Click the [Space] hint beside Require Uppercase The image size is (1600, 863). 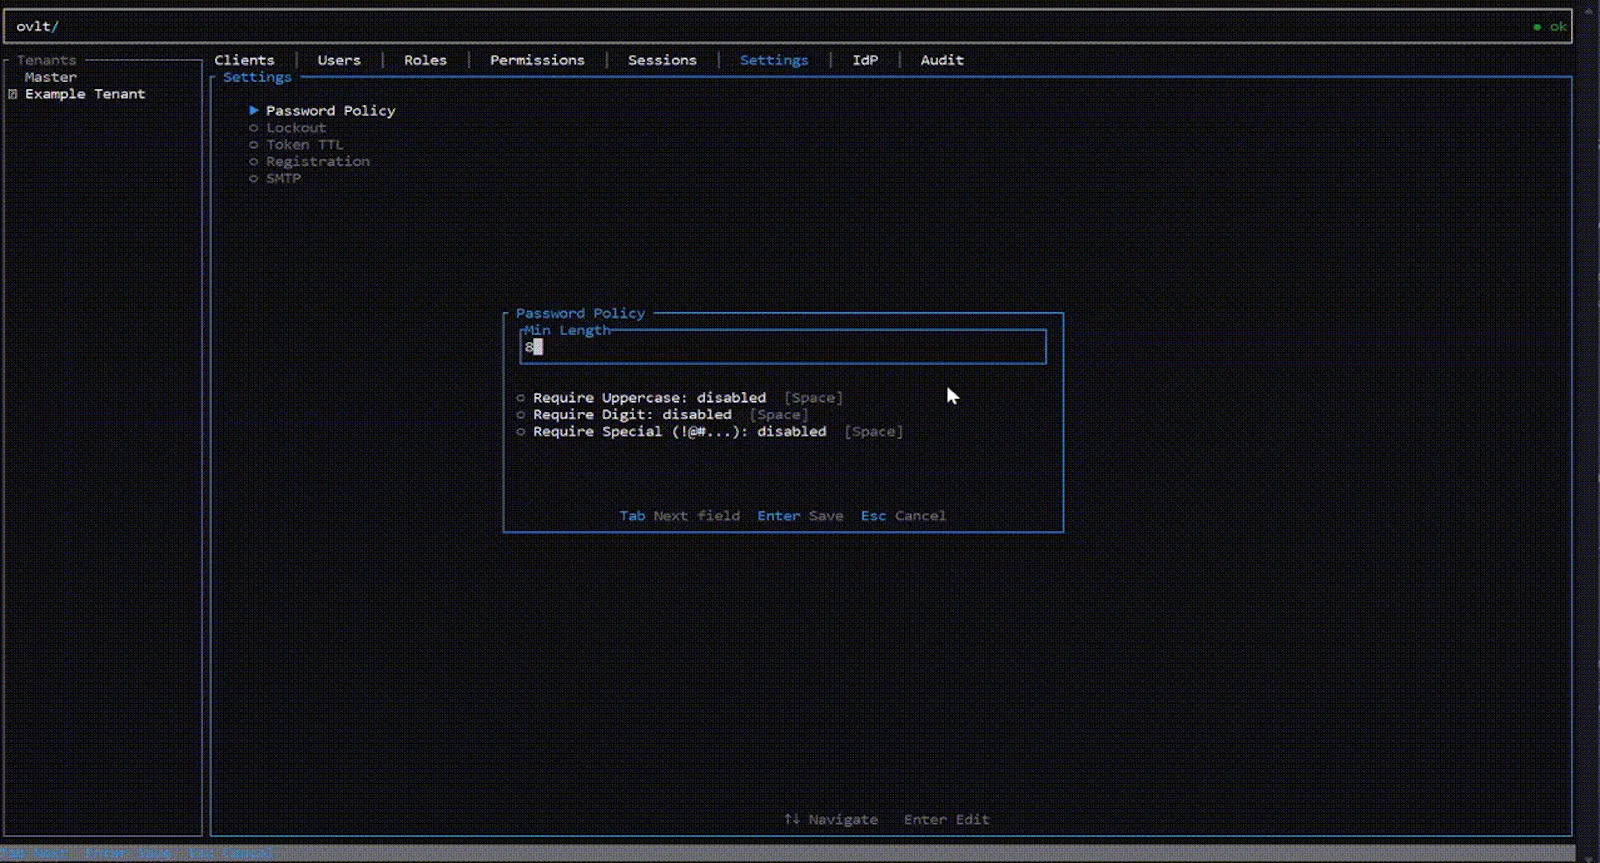point(814,398)
